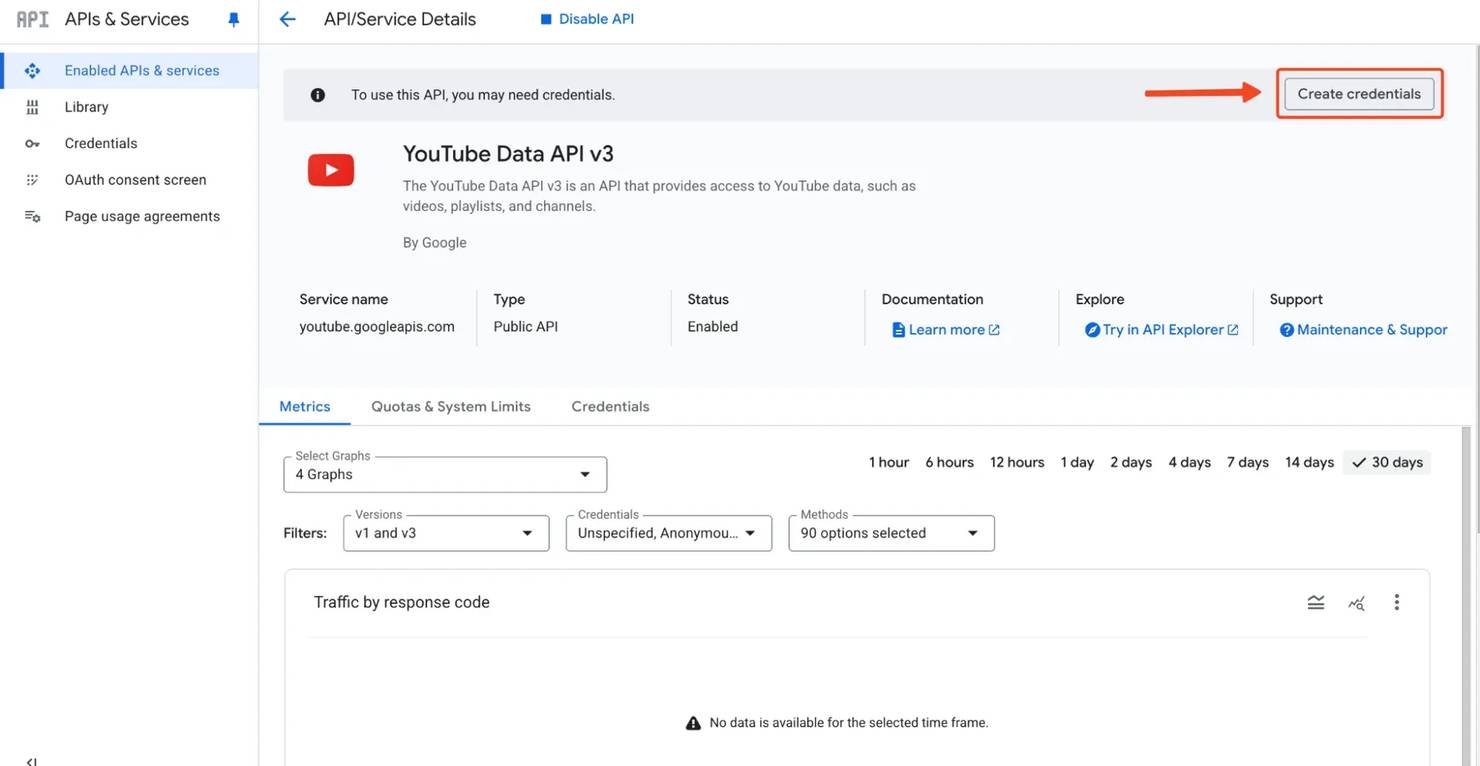The width and height of the screenshot is (1480, 766).
Task: Open the Versions filter dropdown
Action: click(x=446, y=533)
